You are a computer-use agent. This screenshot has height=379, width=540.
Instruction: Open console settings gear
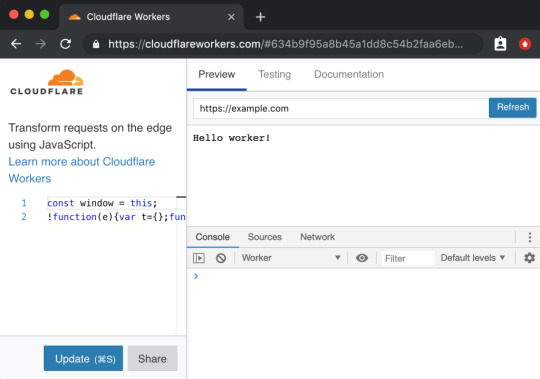pyautogui.click(x=529, y=257)
